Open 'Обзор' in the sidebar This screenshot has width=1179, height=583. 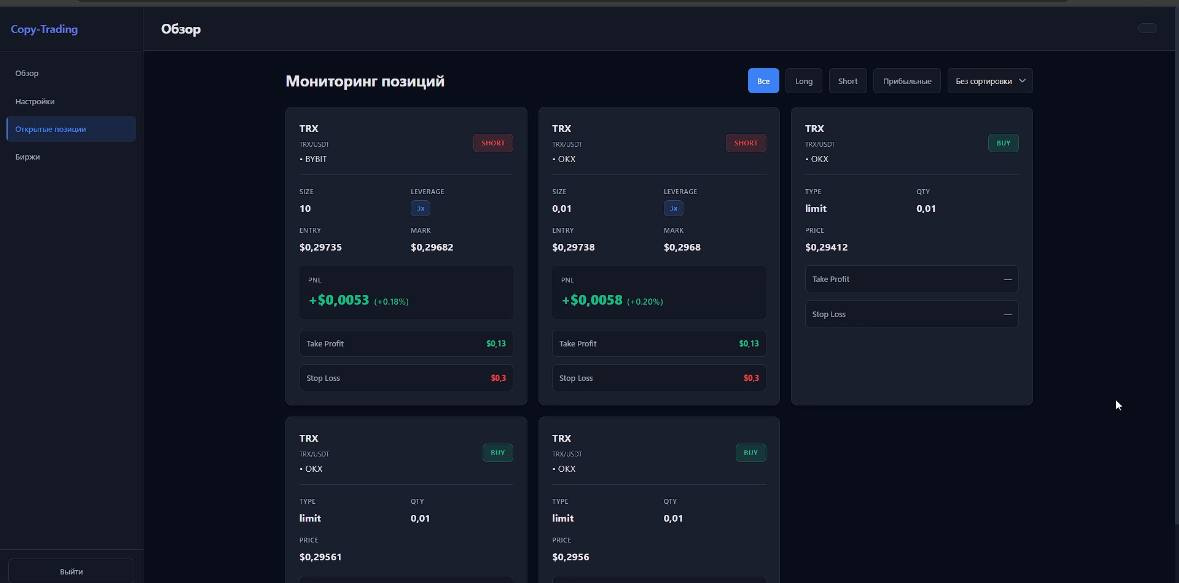click(x=71, y=73)
